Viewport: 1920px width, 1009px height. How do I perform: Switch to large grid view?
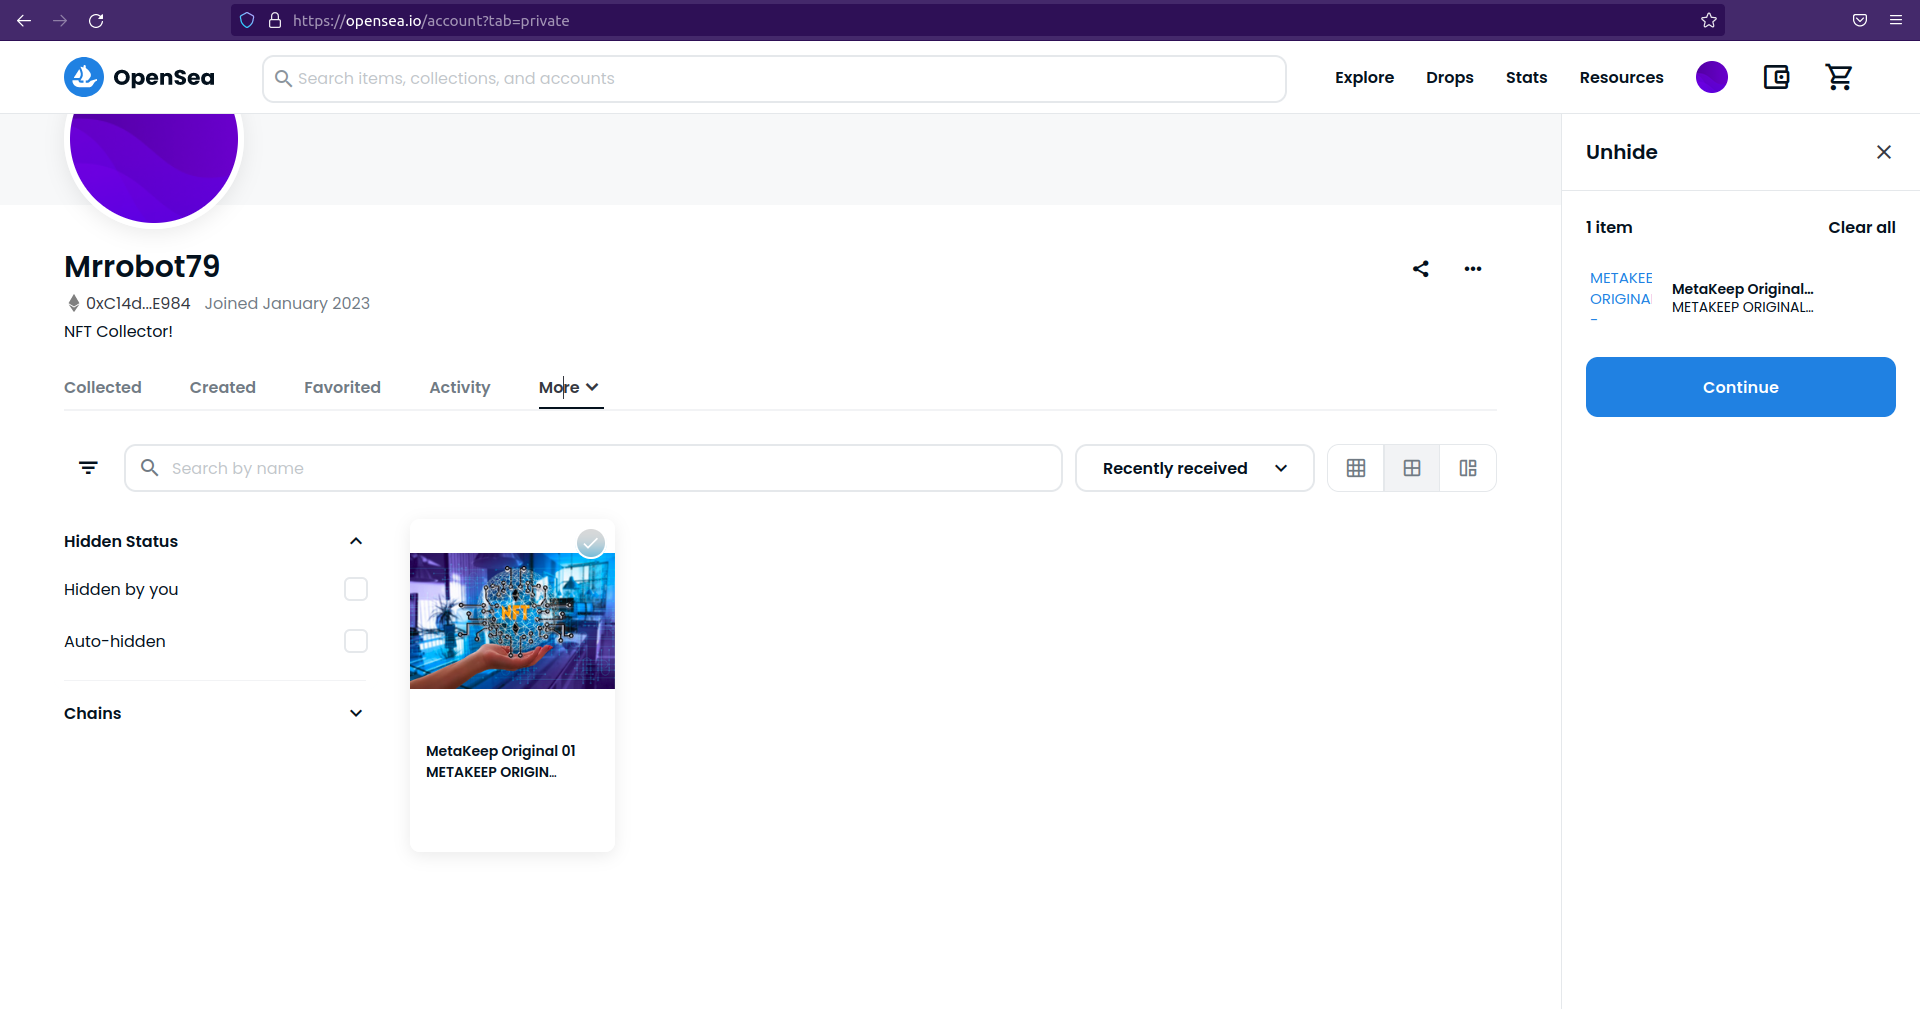point(1412,468)
